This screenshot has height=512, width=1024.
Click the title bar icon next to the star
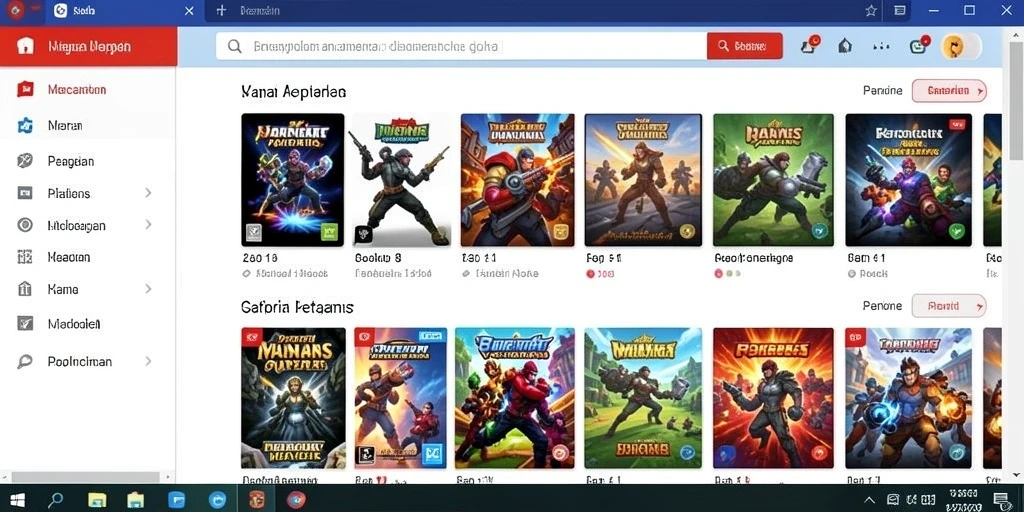pos(900,10)
